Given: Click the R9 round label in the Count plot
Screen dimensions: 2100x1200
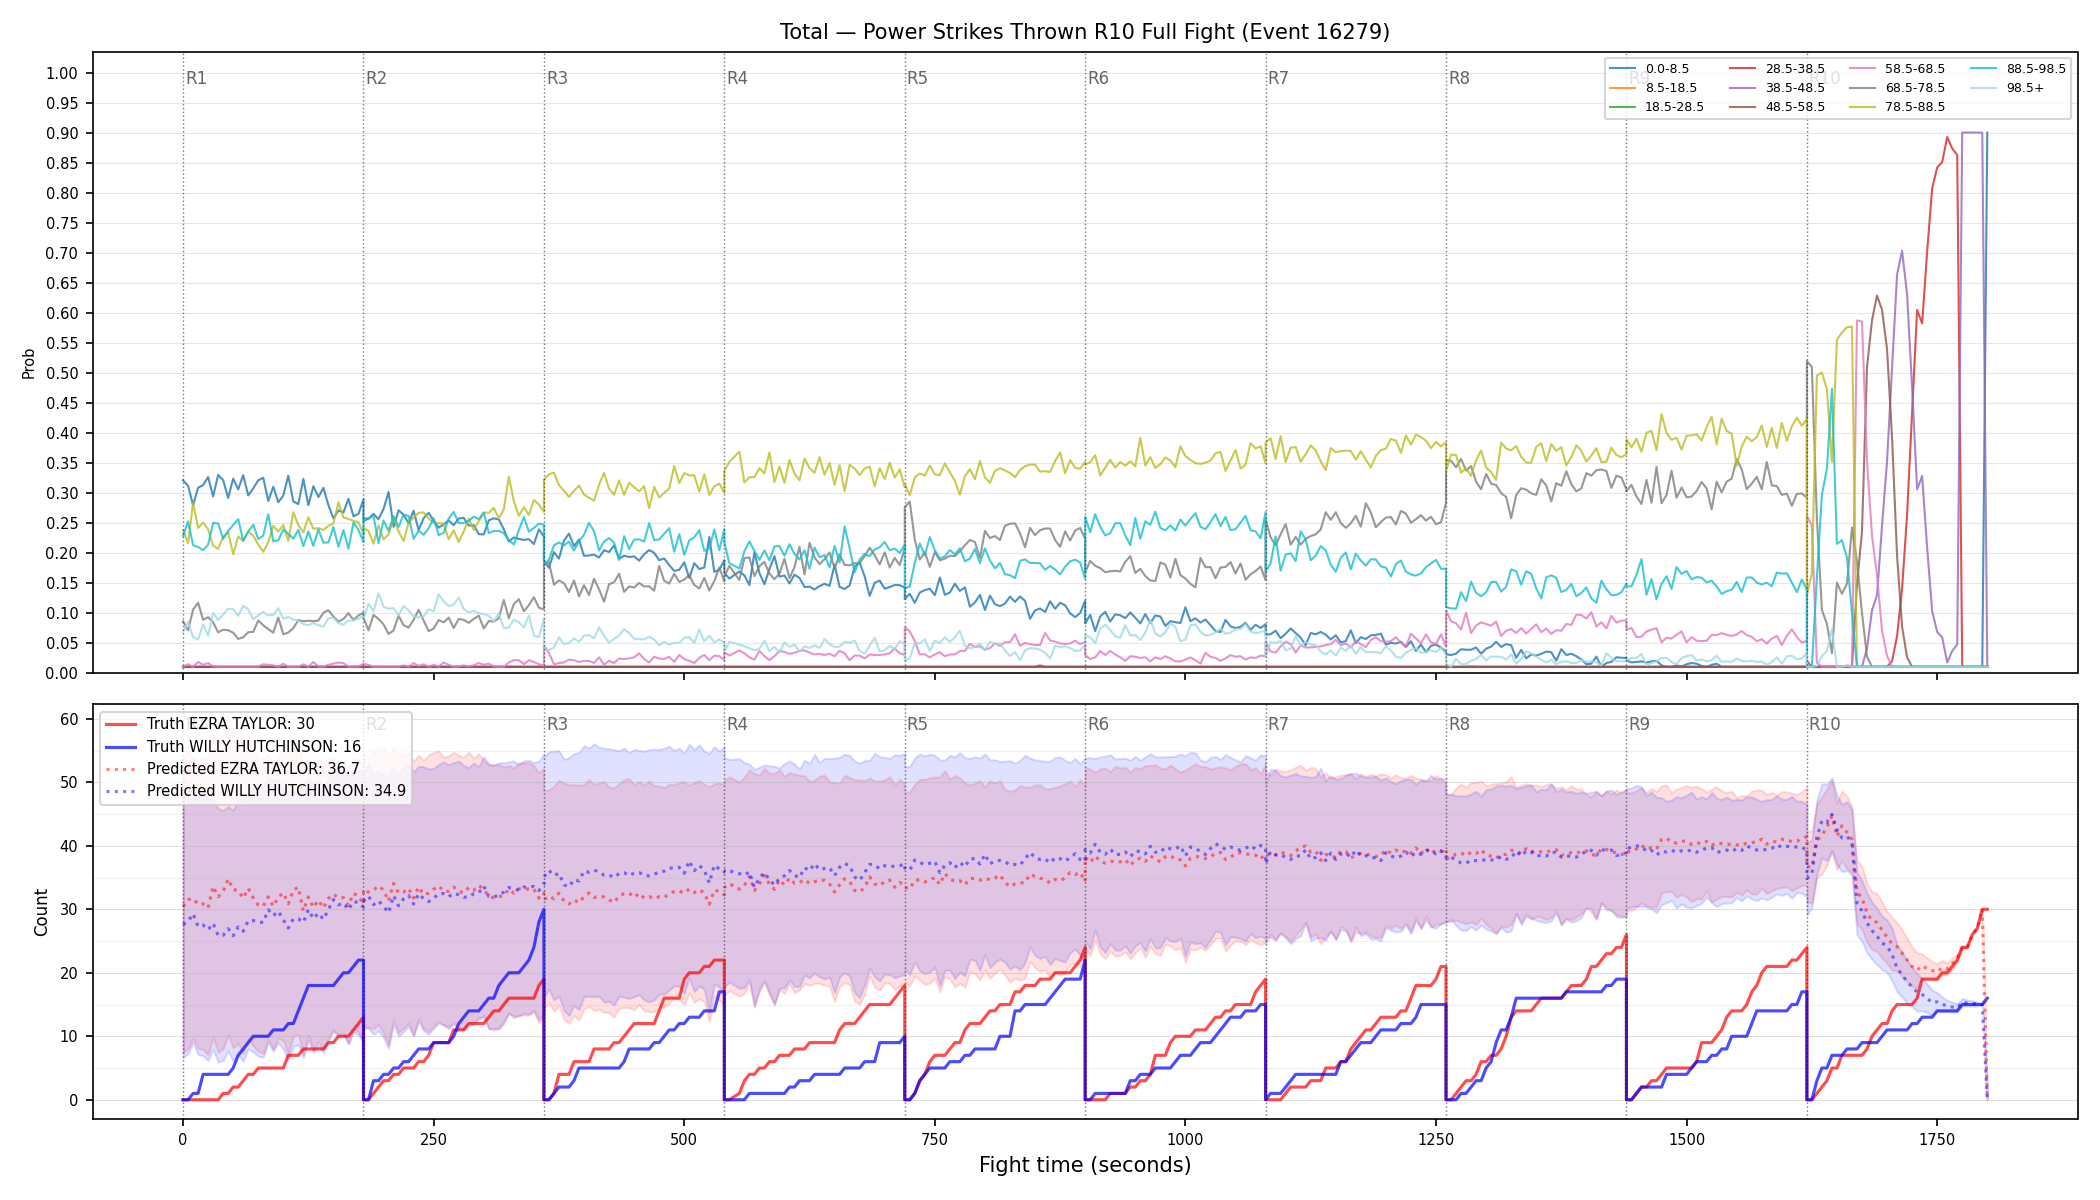Looking at the screenshot, I should (x=1639, y=724).
